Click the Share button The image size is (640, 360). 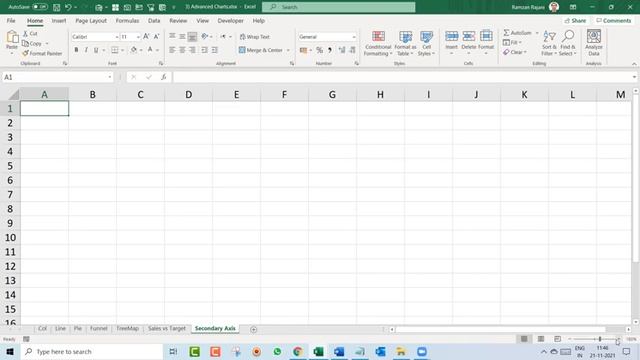(575, 20)
